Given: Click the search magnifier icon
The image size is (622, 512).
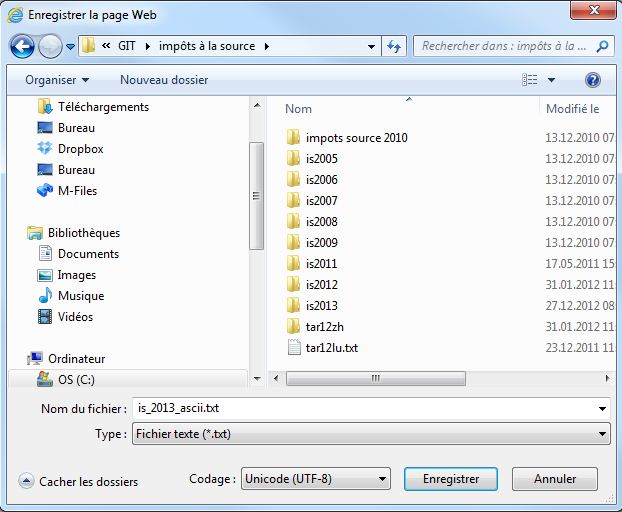Looking at the screenshot, I should (602, 46).
